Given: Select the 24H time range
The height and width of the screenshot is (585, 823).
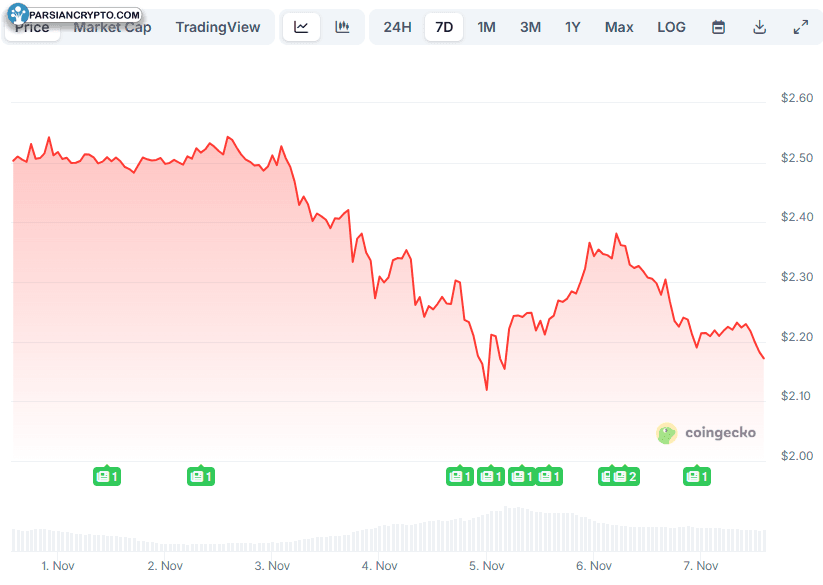Looking at the screenshot, I should coord(397,27).
